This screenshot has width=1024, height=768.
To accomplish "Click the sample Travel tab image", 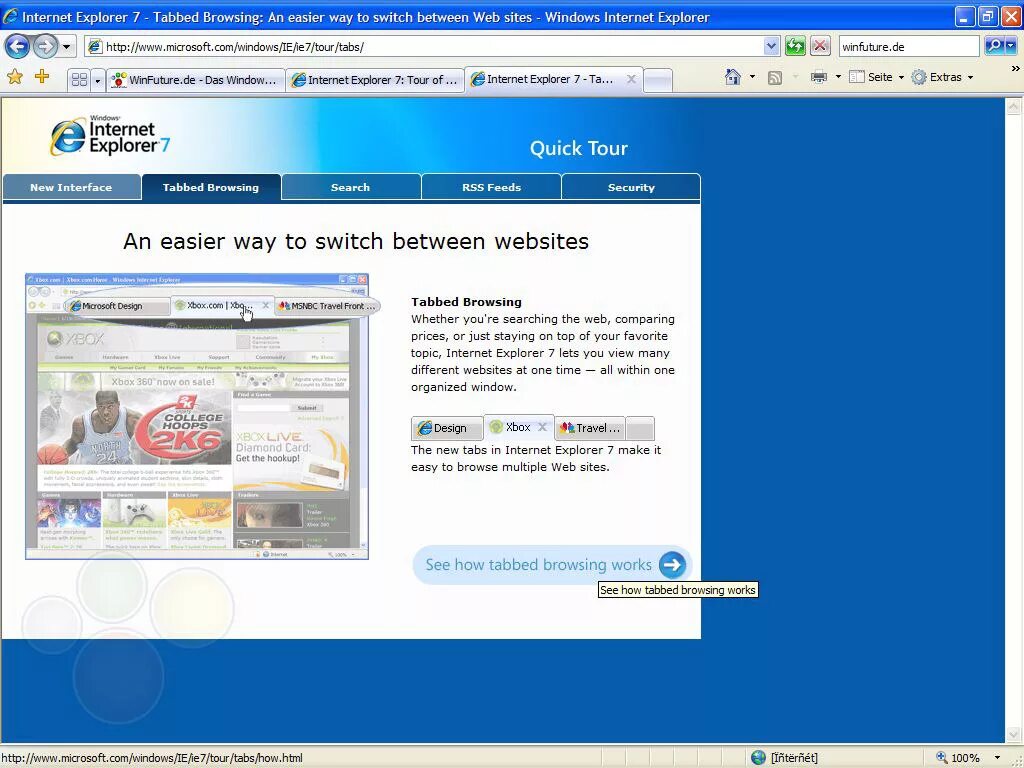I will (x=590, y=428).
